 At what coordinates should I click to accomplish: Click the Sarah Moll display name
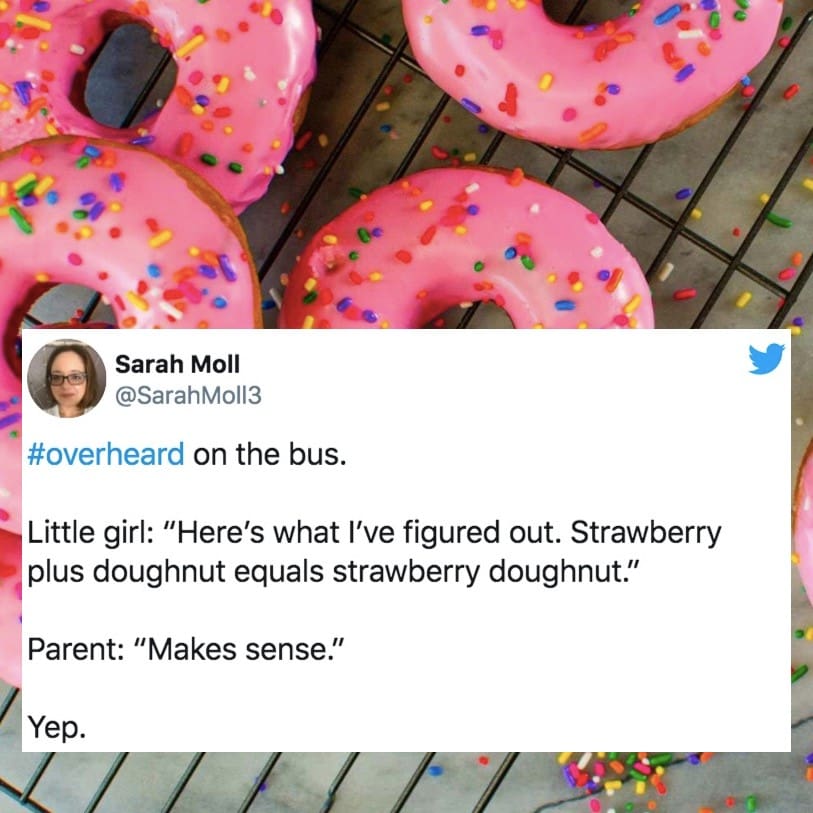(177, 364)
